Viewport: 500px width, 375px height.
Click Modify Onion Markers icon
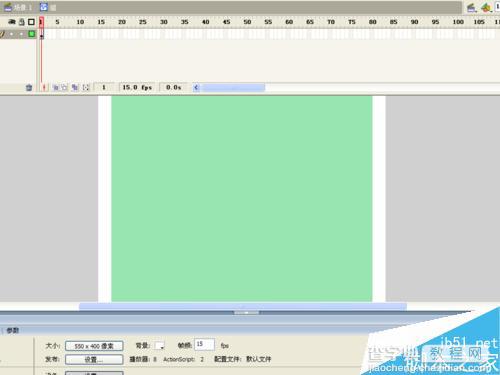(86, 87)
